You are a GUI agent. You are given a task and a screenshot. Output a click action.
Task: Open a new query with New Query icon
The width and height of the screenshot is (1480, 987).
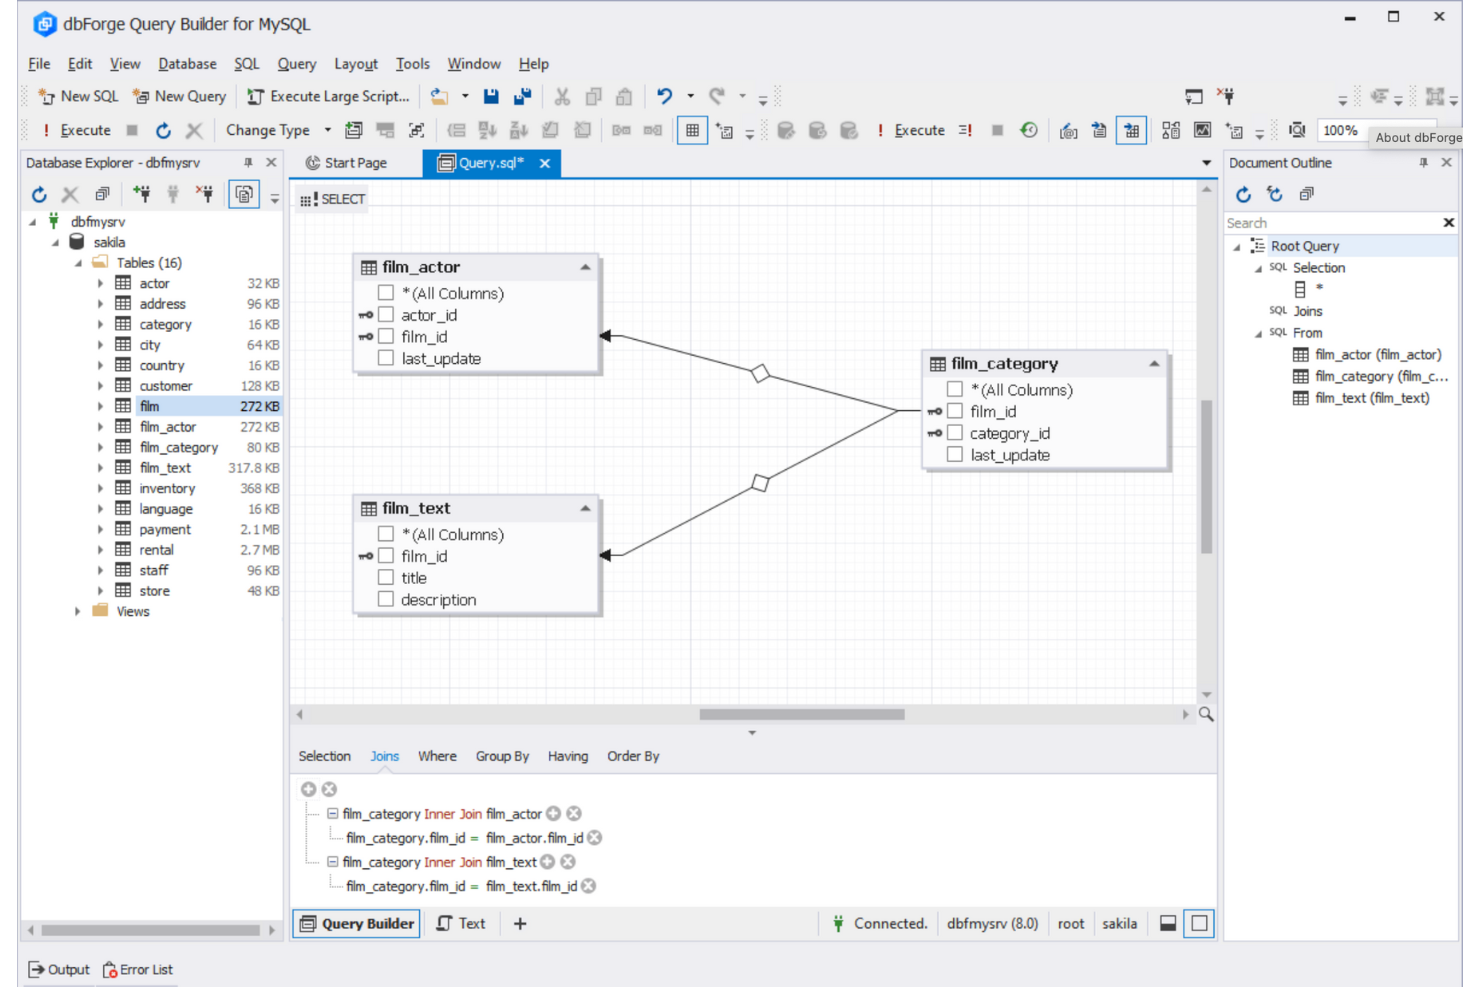(x=141, y=96)
